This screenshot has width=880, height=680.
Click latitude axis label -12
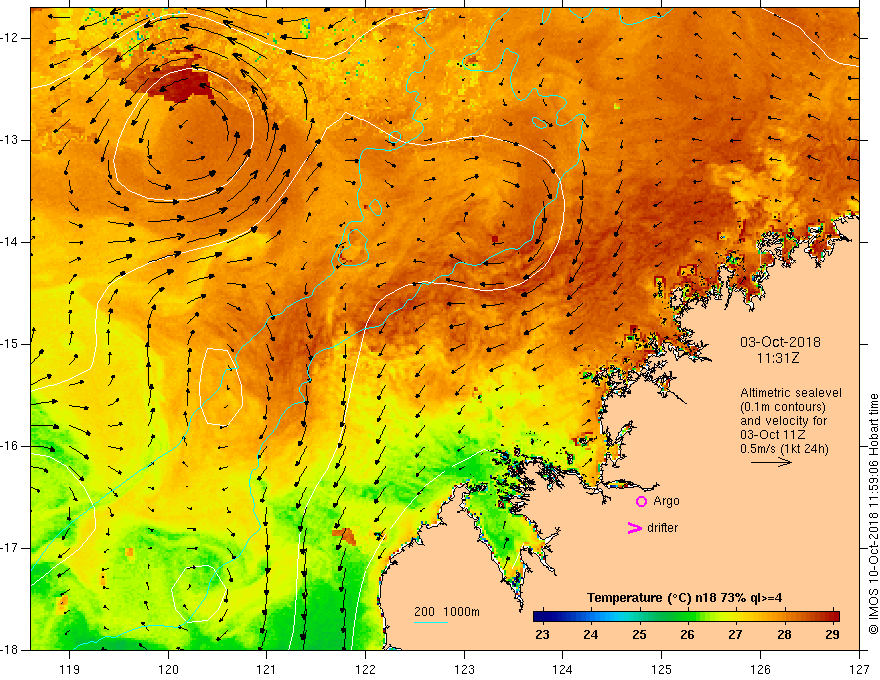11,38
